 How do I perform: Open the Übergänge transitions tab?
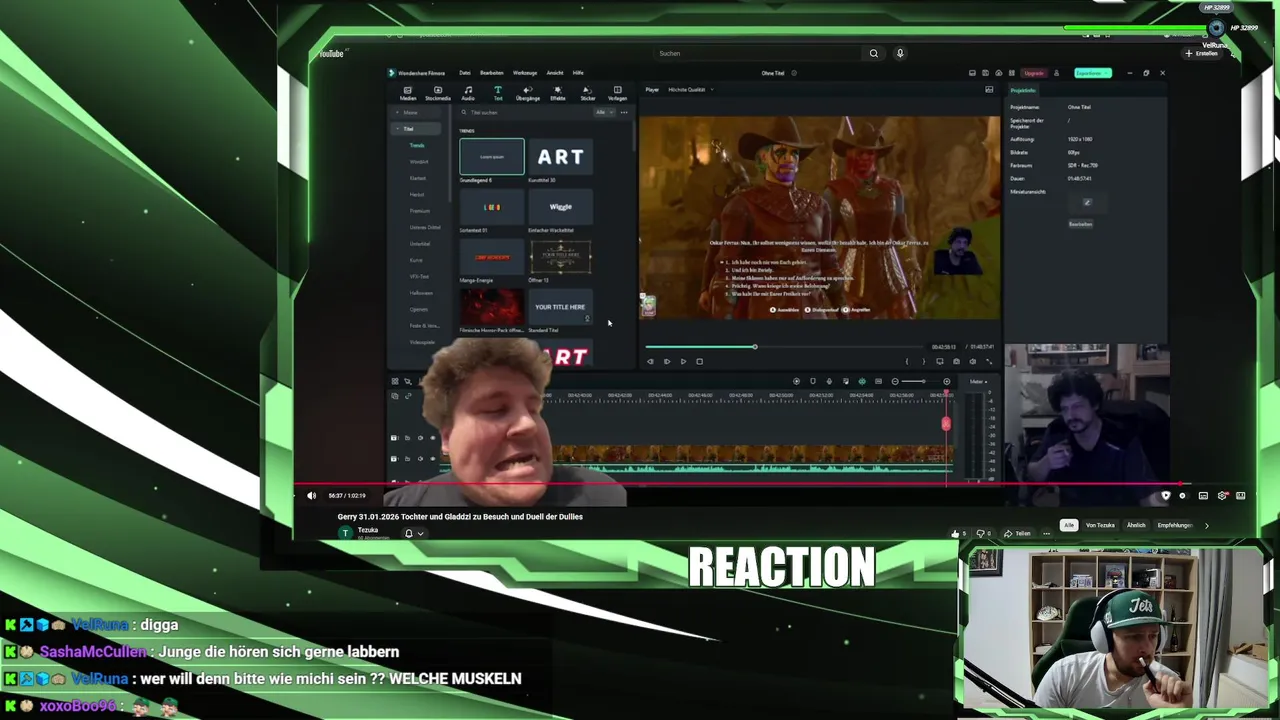click(527, 93)
